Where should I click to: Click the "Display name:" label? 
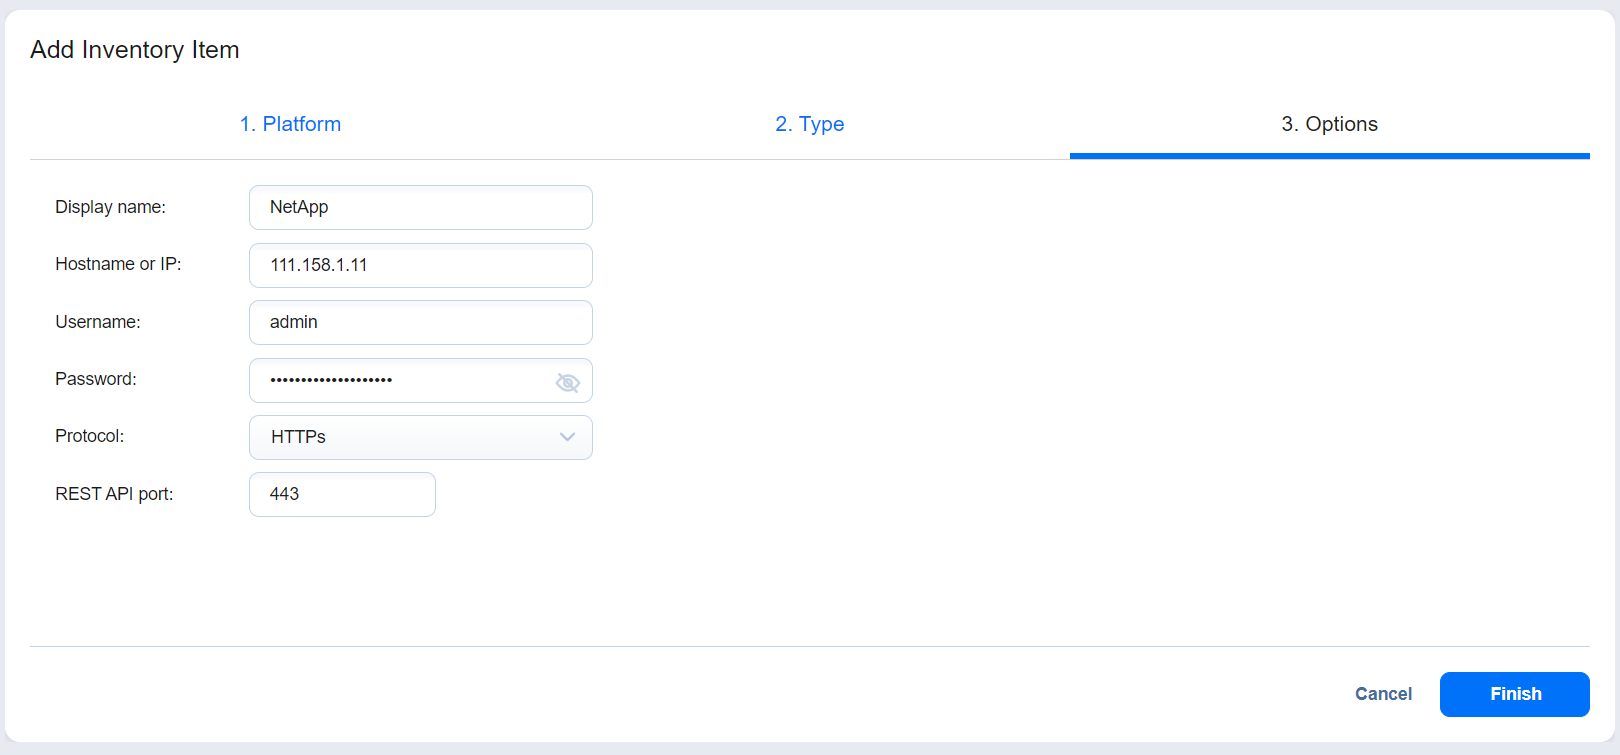click(x=110, y=207)
